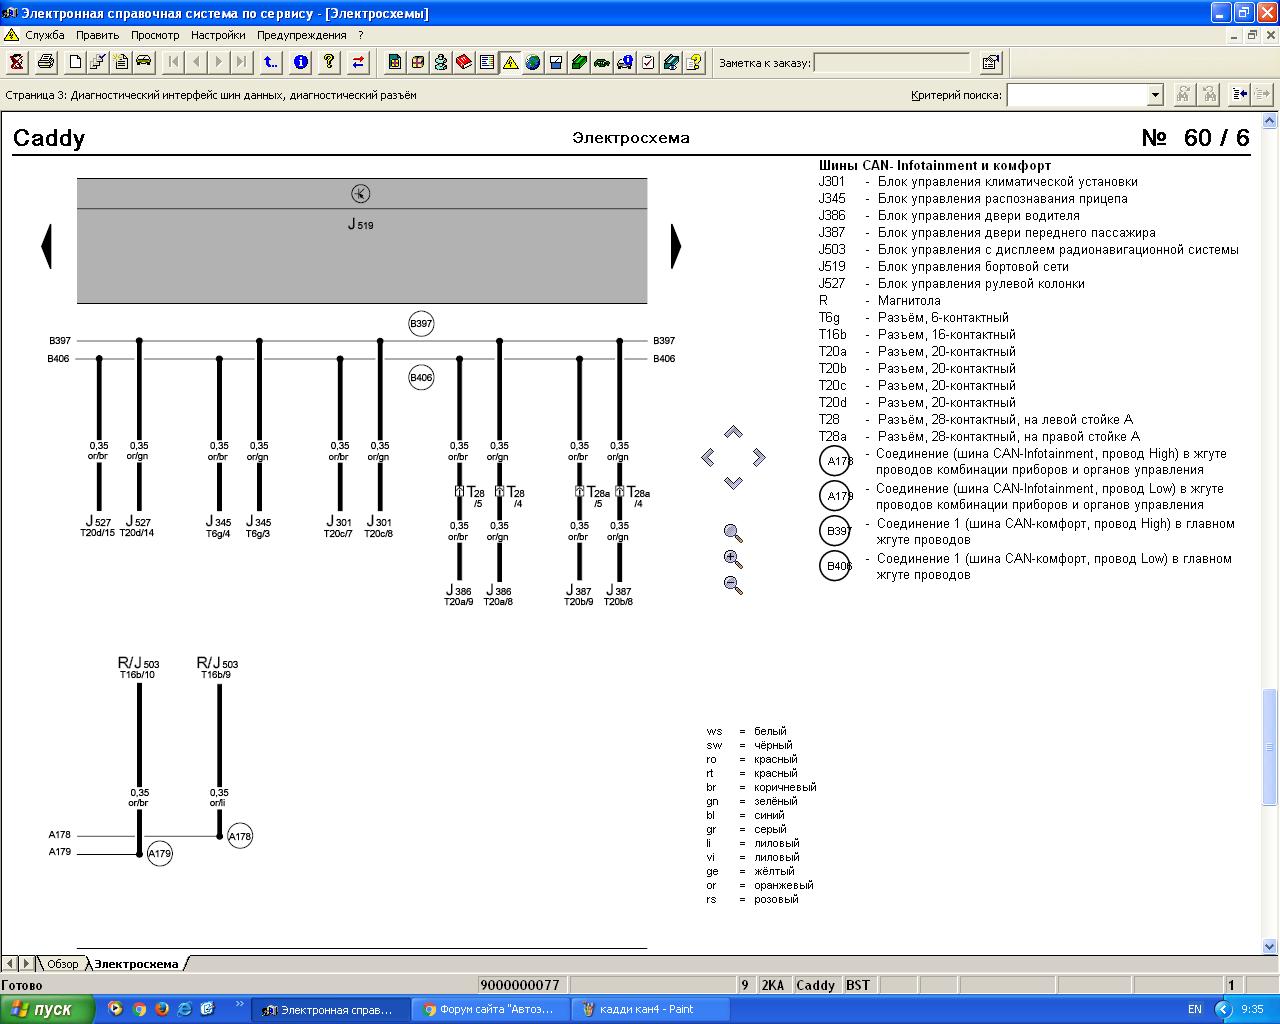Viewport: 1280px width, 1024px height.
Task: Click the Заметка к заказу input field
Action: pyautogui.click(x=892, y=63)
